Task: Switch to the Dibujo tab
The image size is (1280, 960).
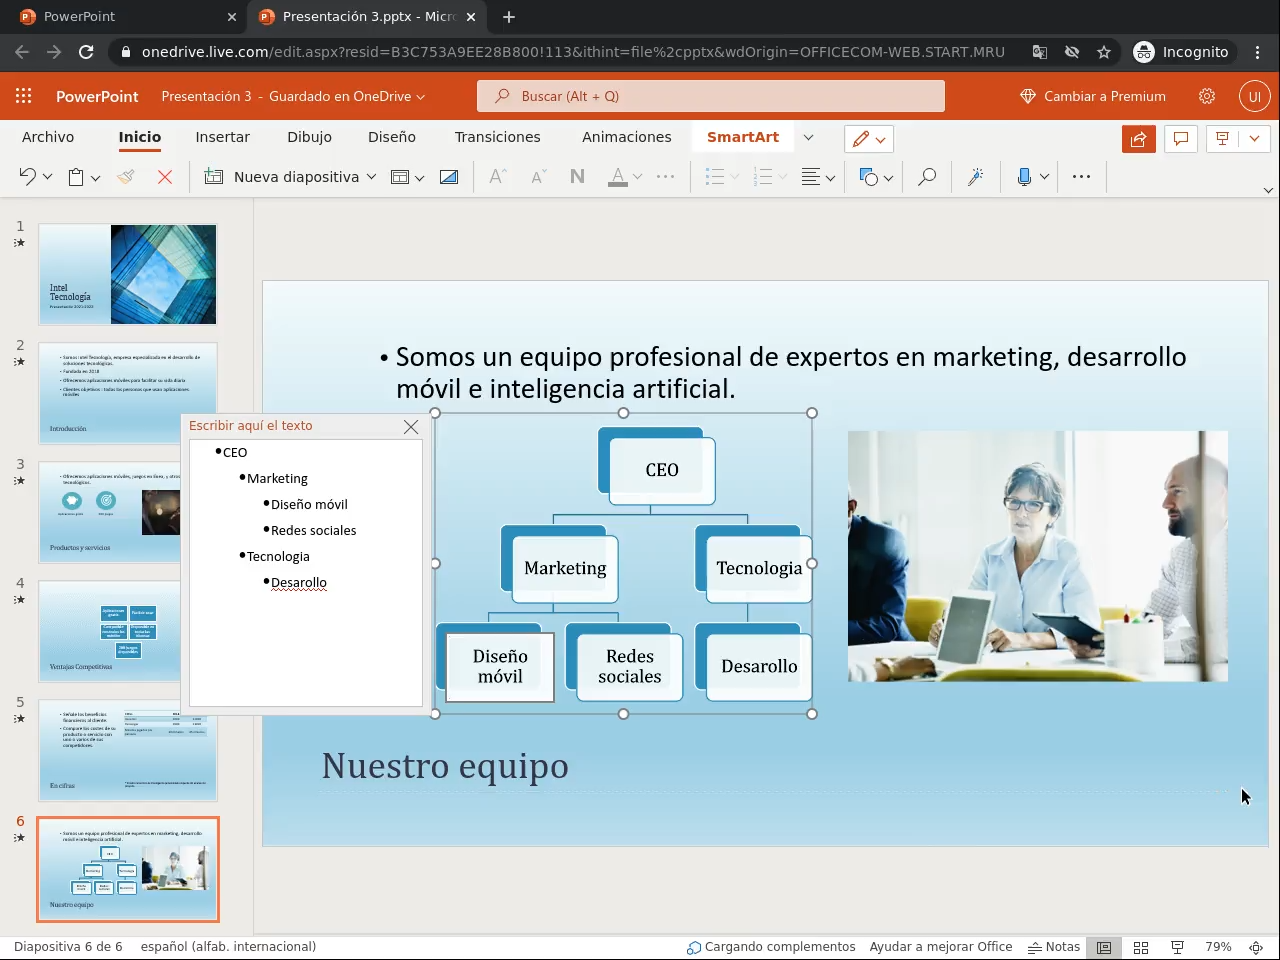Action: click(x=310, y=137)
